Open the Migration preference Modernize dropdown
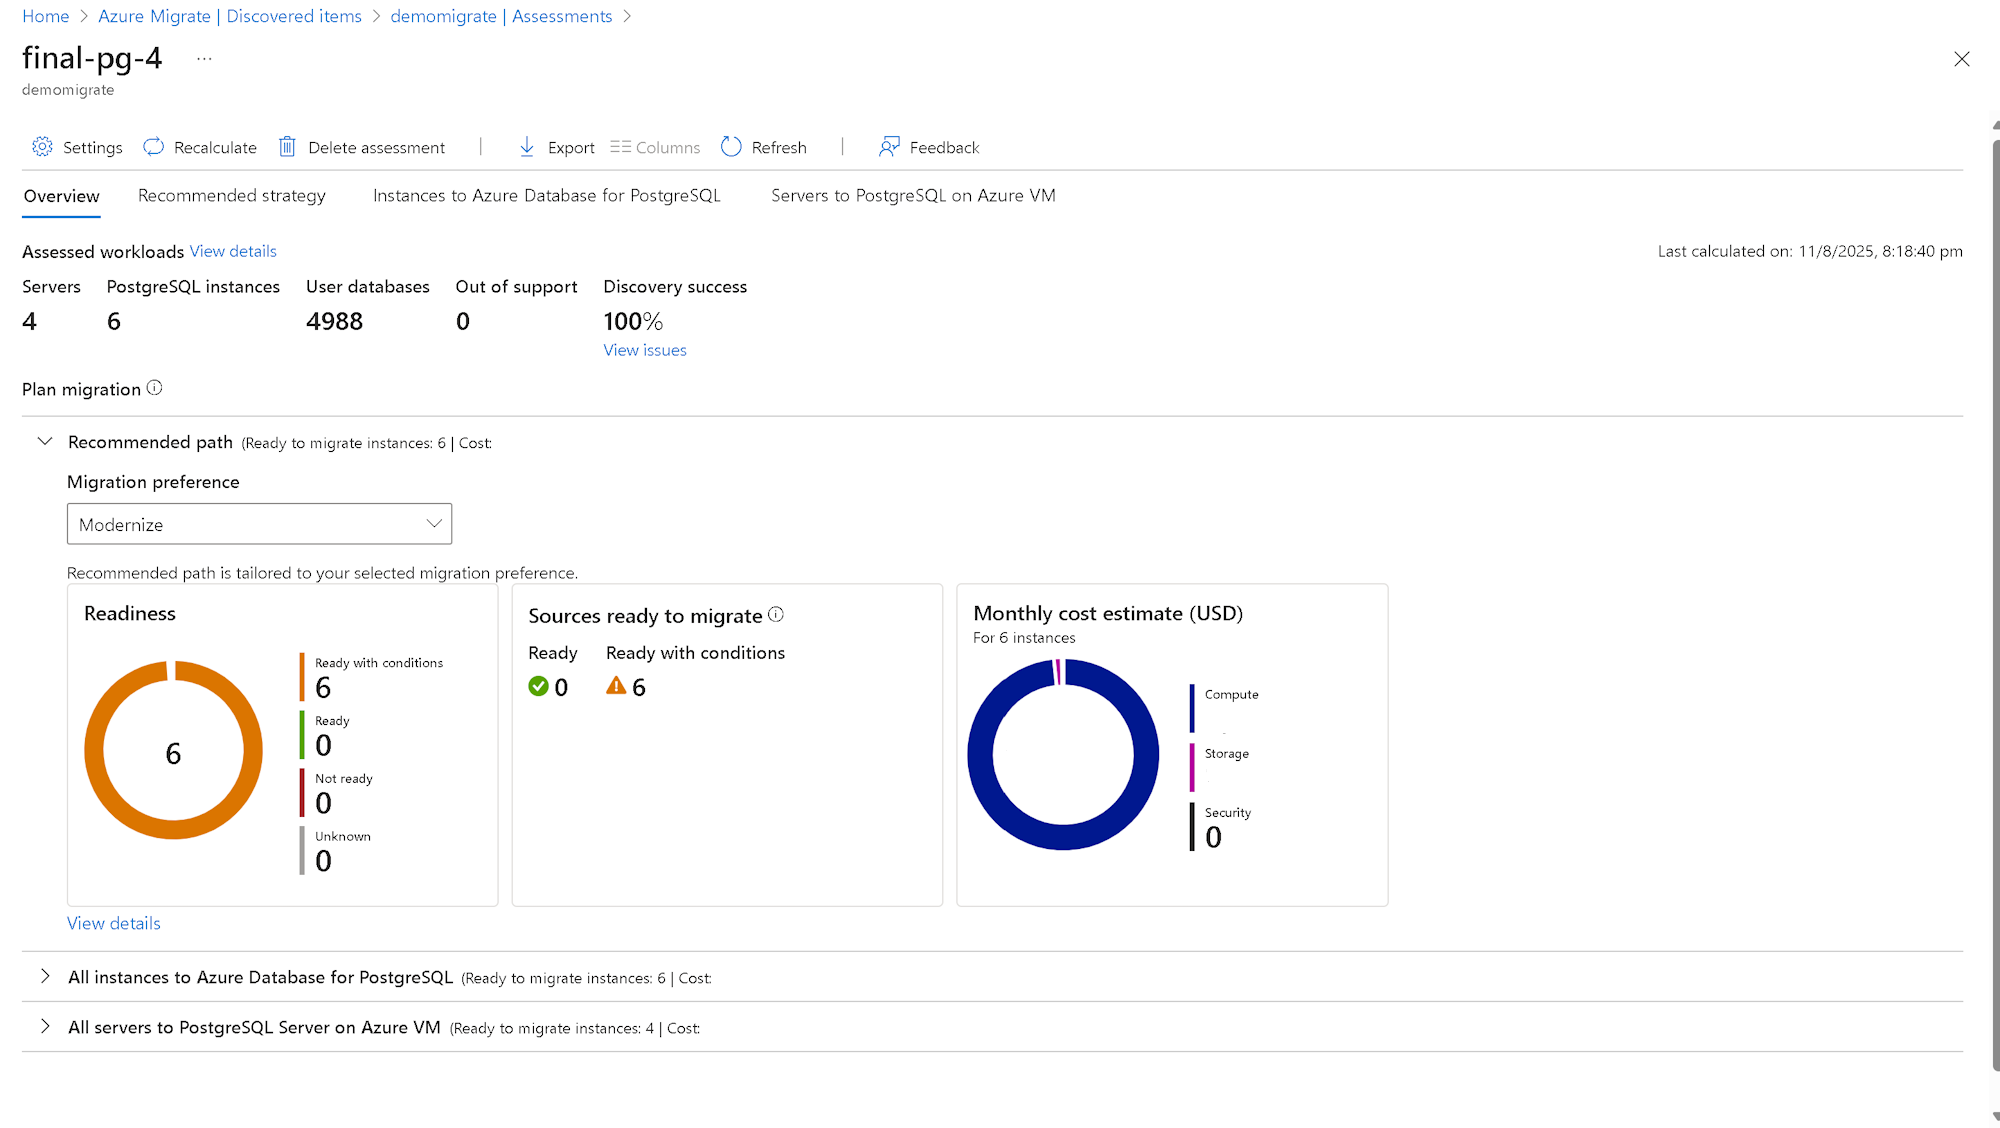 [x=259, y=524]
